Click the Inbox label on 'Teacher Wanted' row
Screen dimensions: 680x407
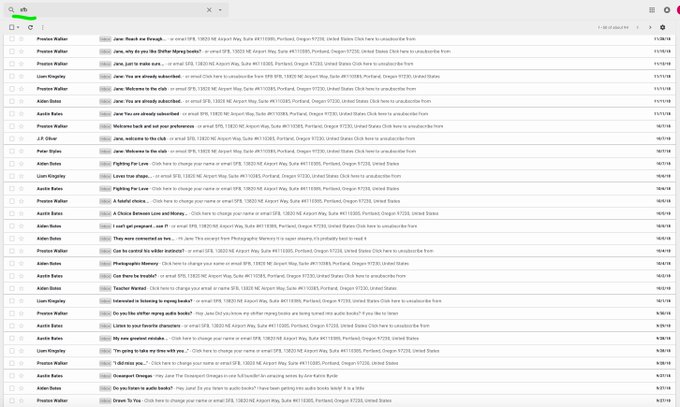[x=105, y=288]
